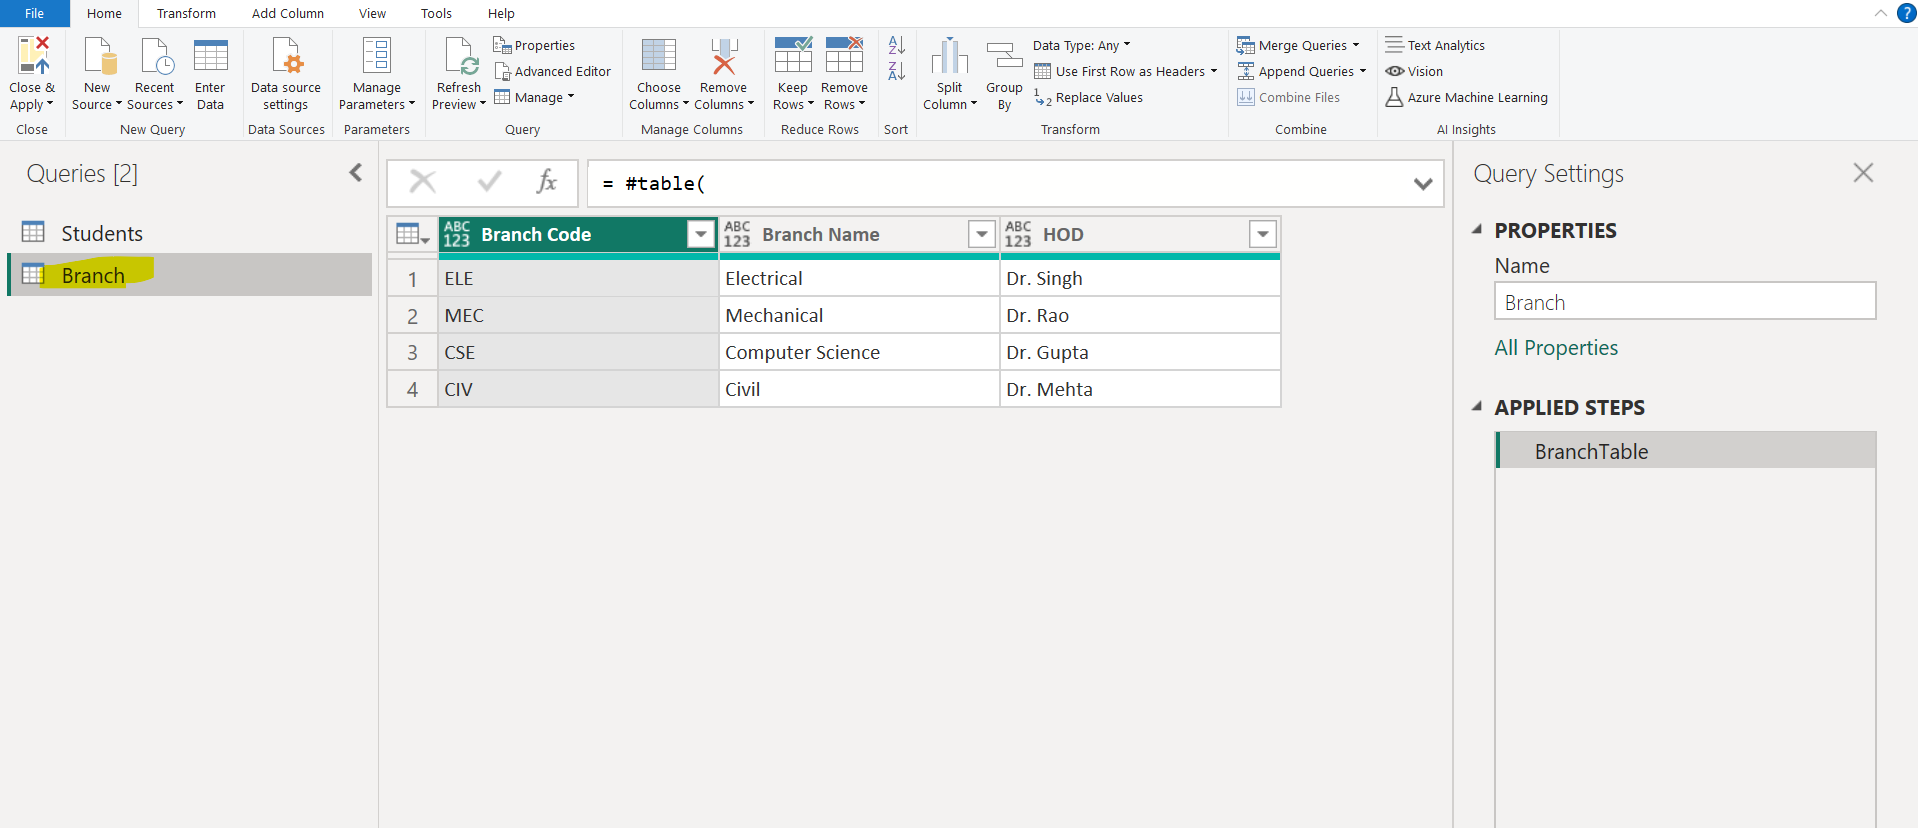Expand the formula bar chevron
The height and width of the screenshot is (828, 1918).
click(x=1422, y=184)
